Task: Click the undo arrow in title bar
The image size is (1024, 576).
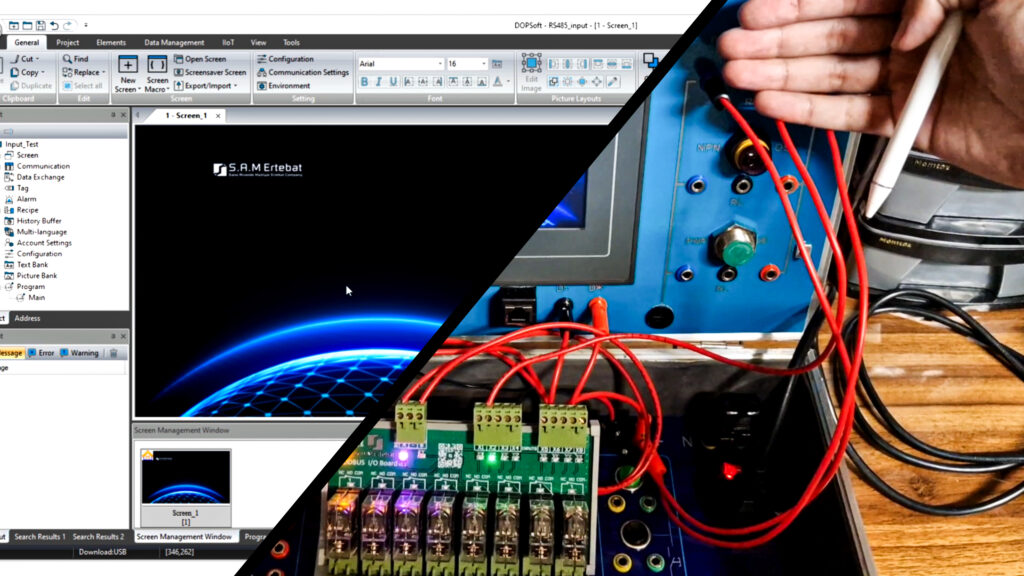Action: click(54, 25)
